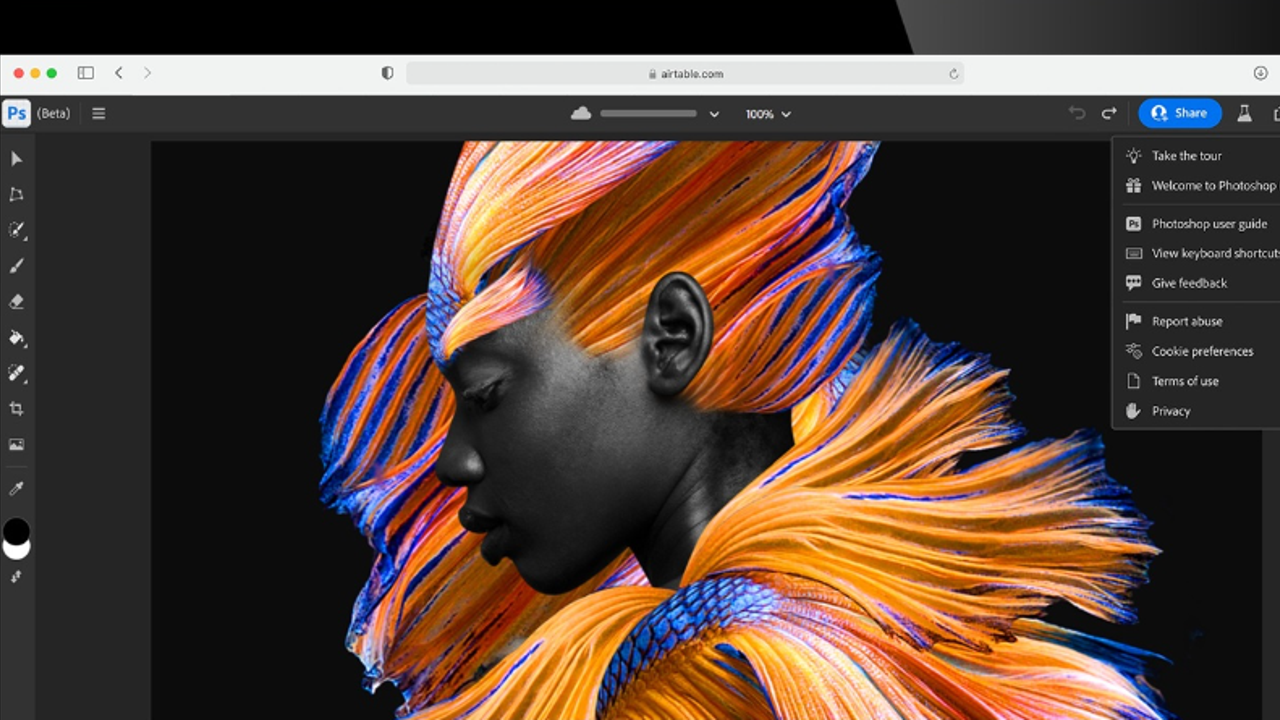Choose the Paint Bucket fill tool

[16, 338]
